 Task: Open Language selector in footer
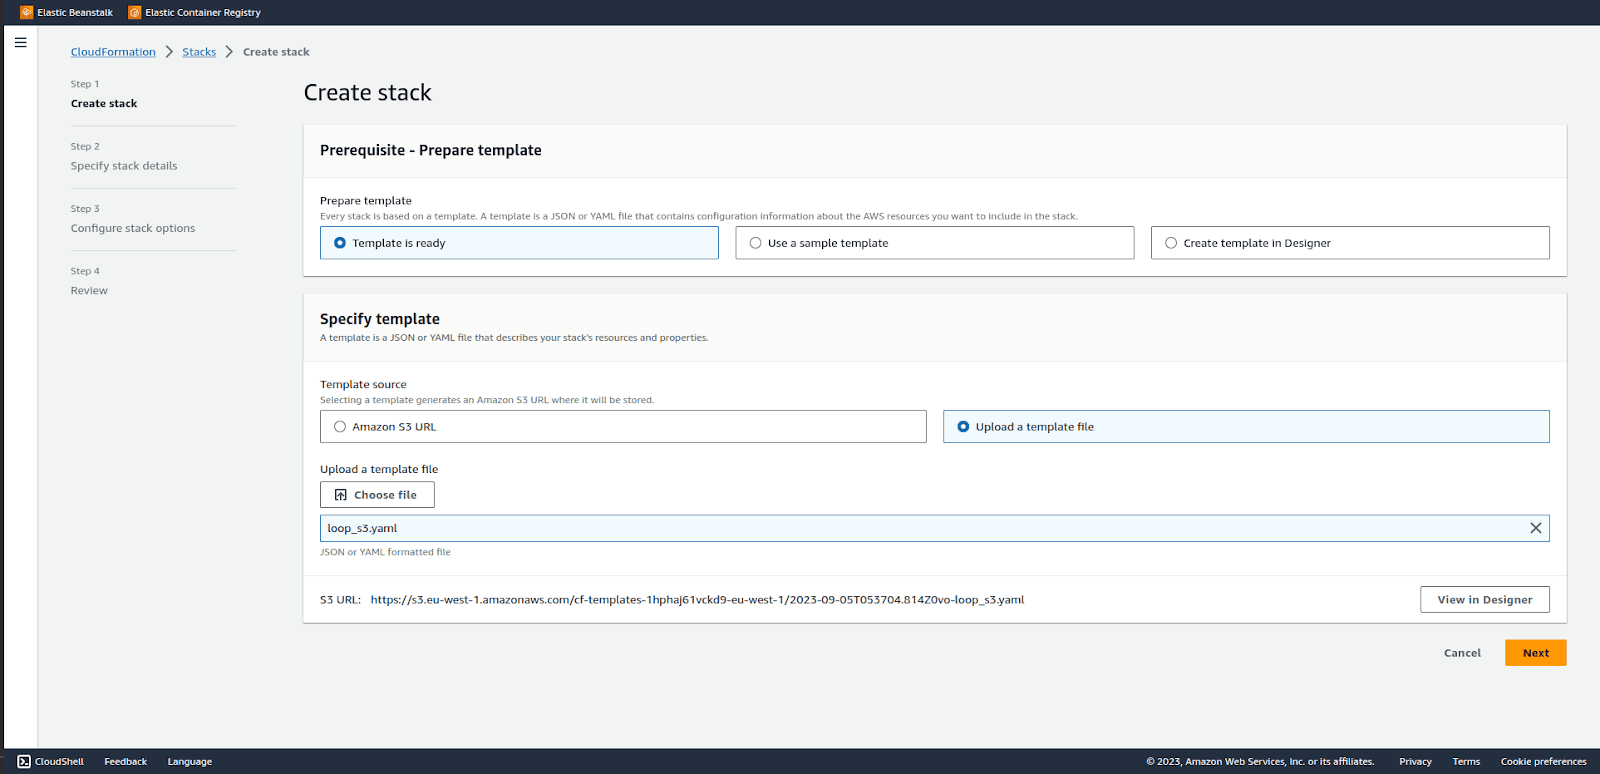190,762
